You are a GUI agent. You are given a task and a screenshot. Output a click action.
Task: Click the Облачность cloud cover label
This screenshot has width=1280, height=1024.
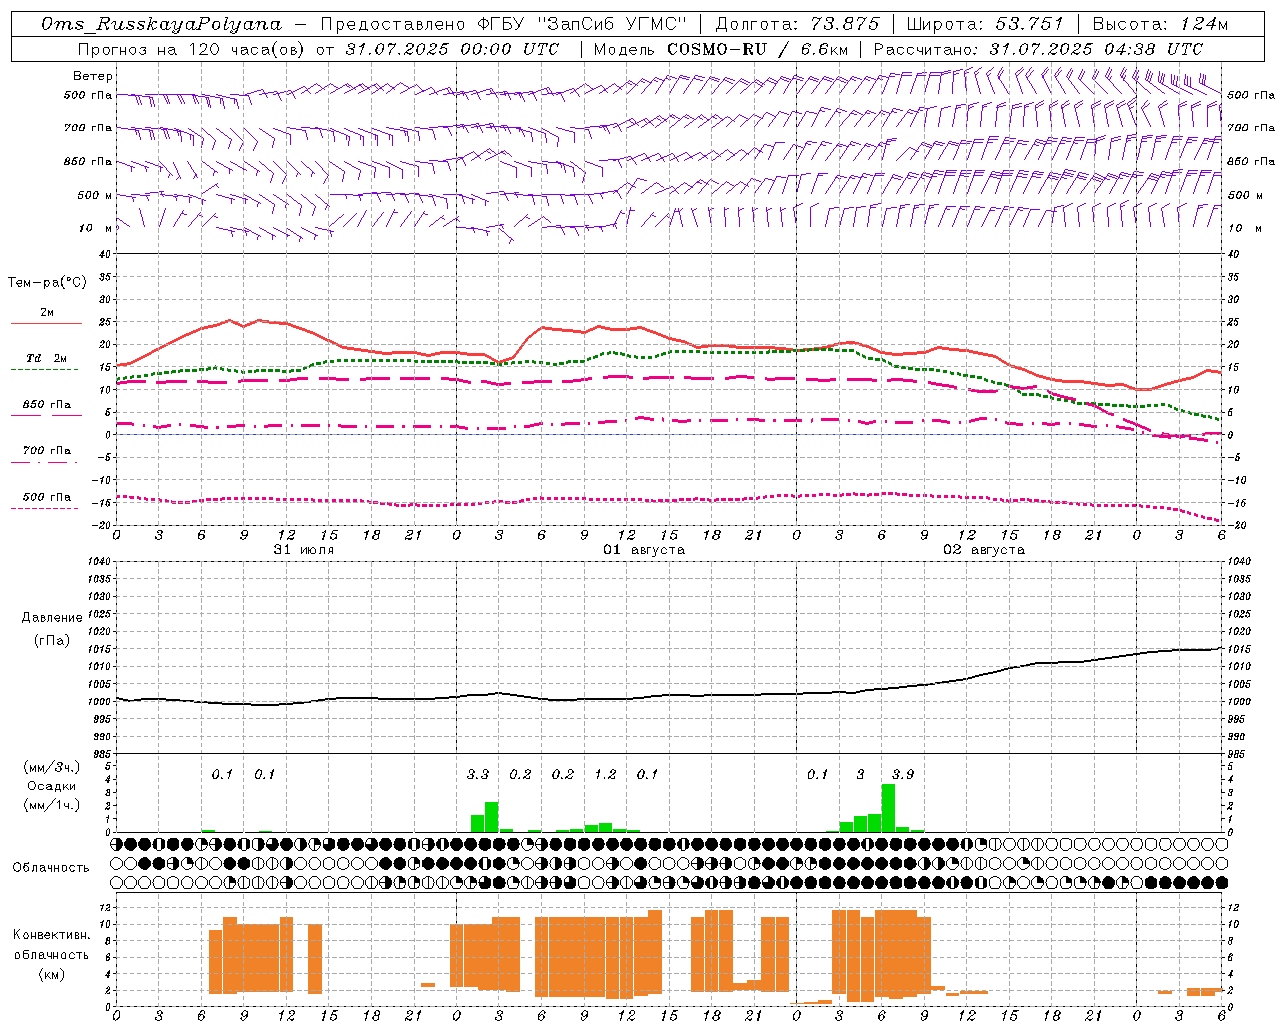(51, 867)
